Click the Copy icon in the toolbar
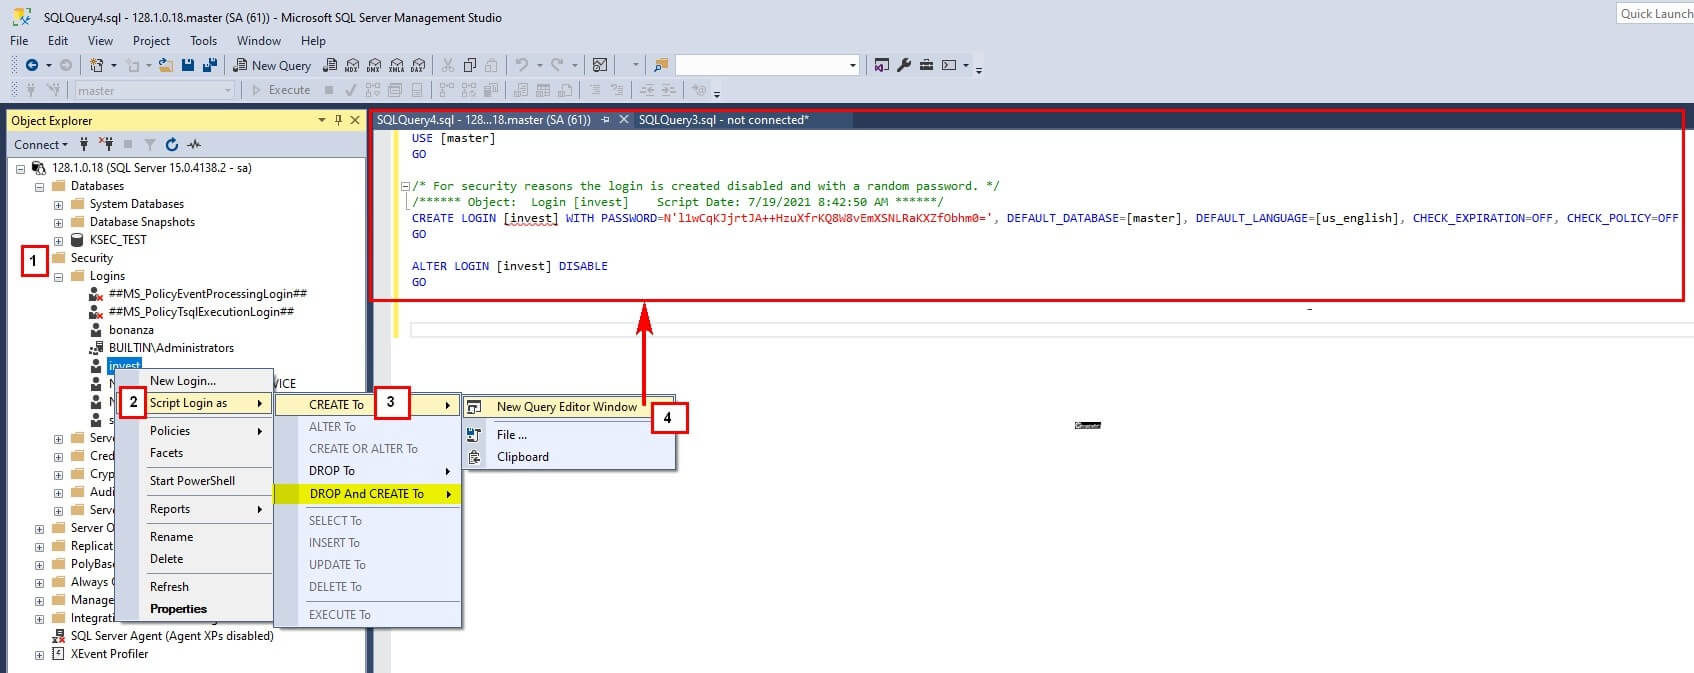 click(470, 65)
